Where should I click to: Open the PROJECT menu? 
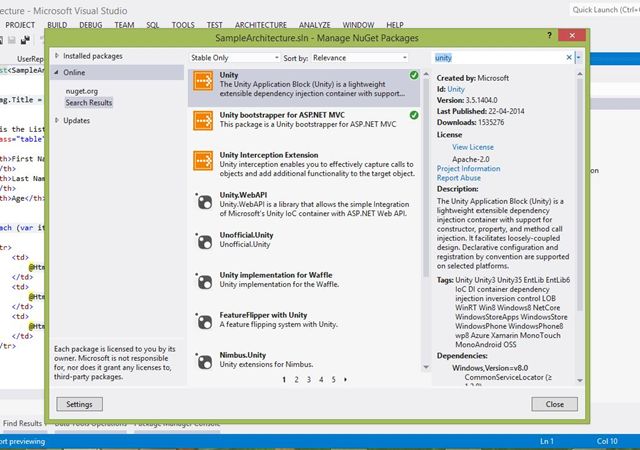click(20, 25)
